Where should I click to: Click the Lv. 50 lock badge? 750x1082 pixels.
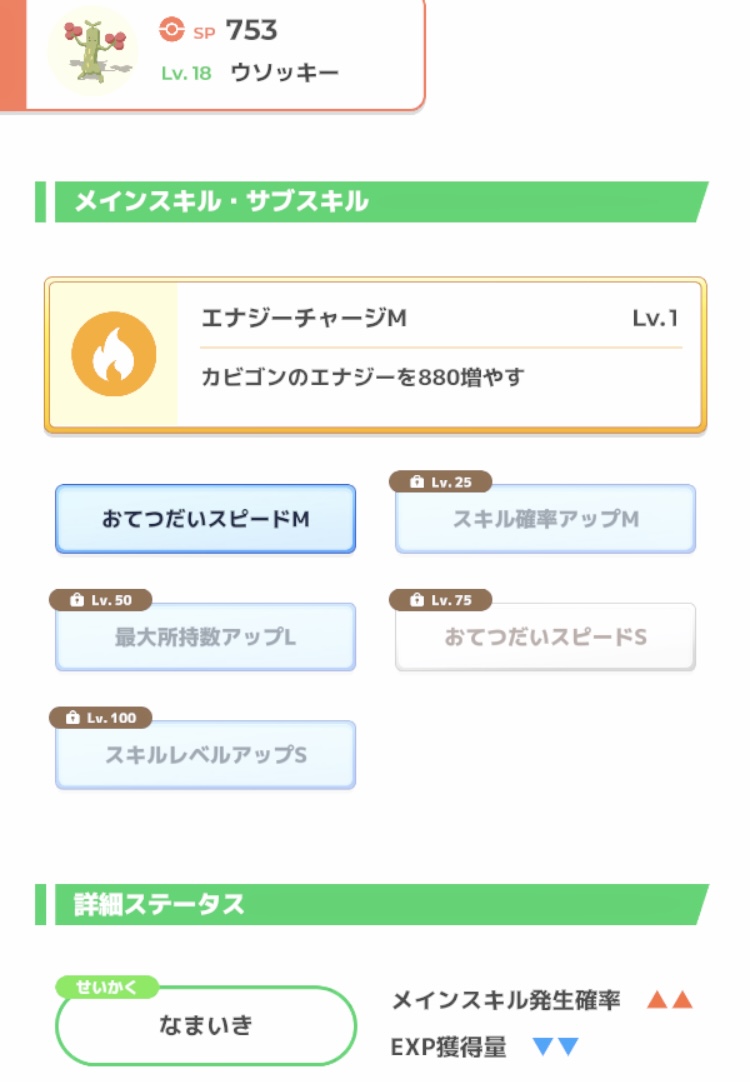coord(100,600)
